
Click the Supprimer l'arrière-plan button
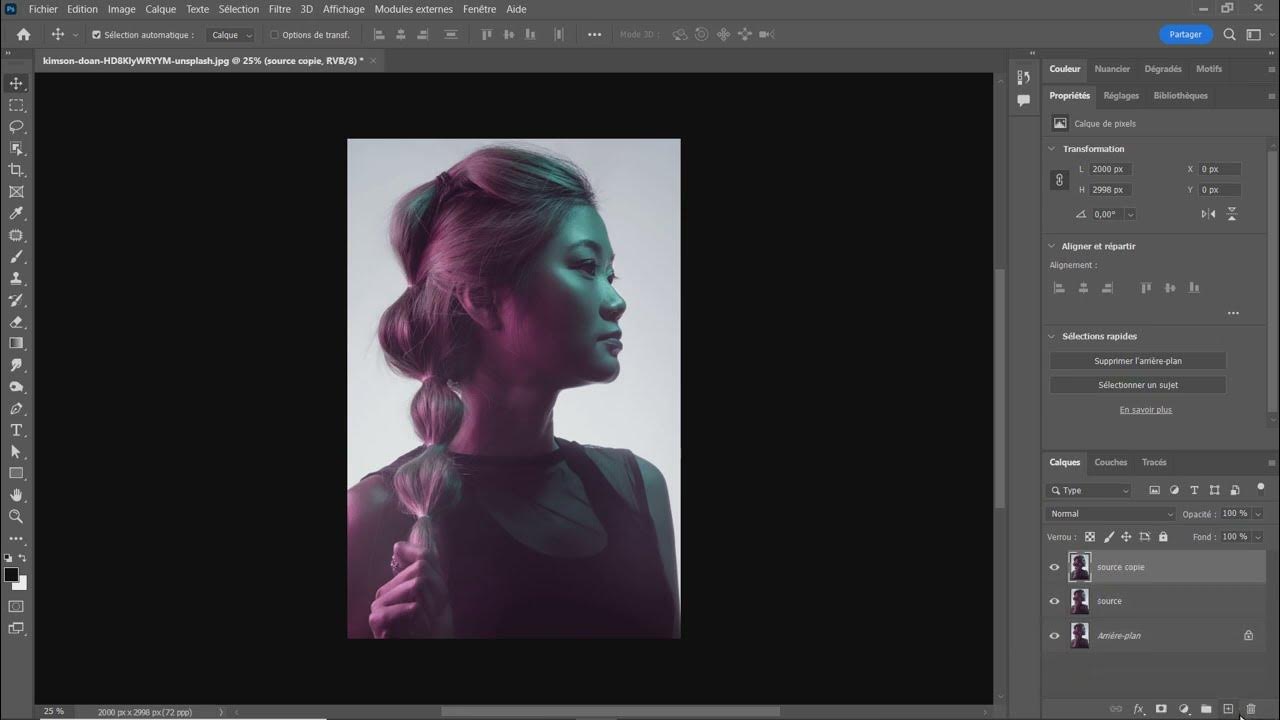point(1137,361)
